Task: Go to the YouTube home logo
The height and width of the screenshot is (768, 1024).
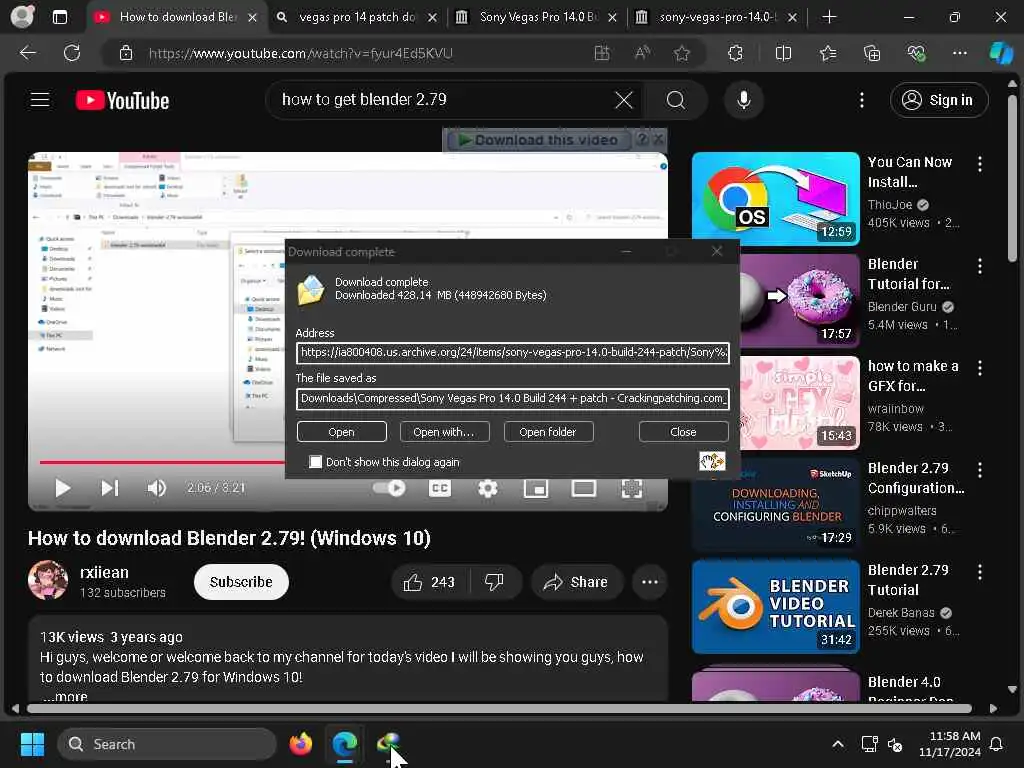Action: [122, 101]
